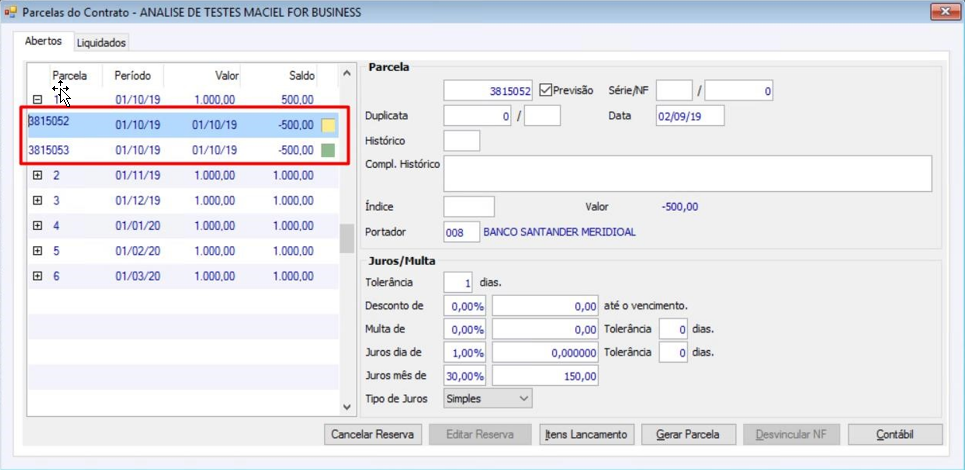Click the 01/01/20 period cell
The height and width of the screenshot is (470, 969).
point(138,226)
